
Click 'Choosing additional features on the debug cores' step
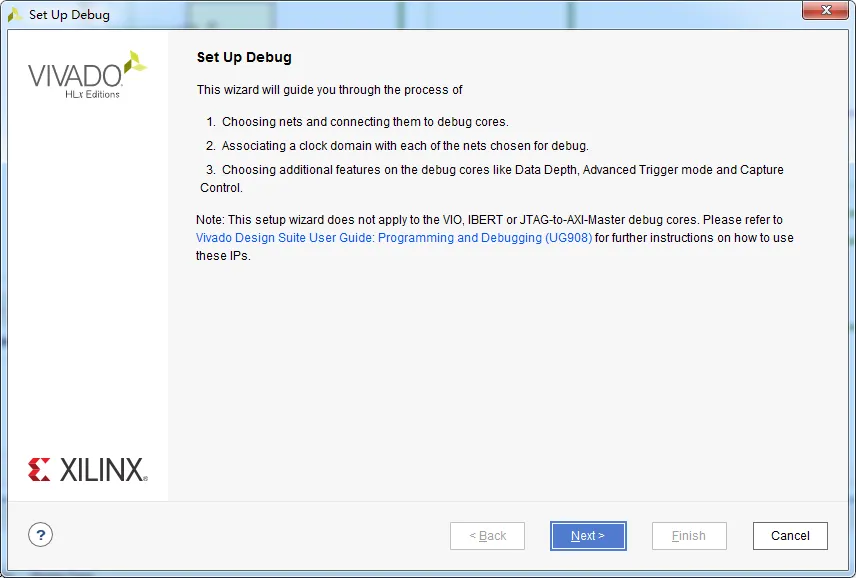click(x=492, y=178)
